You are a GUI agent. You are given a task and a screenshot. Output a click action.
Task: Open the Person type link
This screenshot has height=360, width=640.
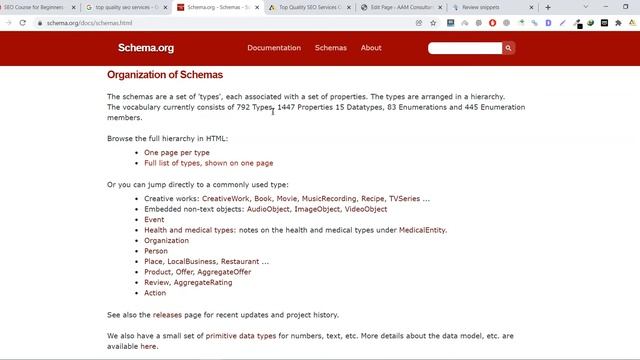coord(156,251)
